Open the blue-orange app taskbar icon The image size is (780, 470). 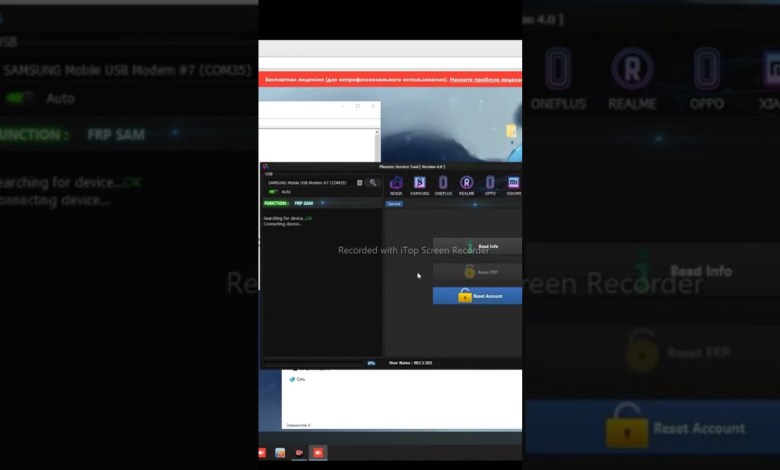(x=280, y=453)
